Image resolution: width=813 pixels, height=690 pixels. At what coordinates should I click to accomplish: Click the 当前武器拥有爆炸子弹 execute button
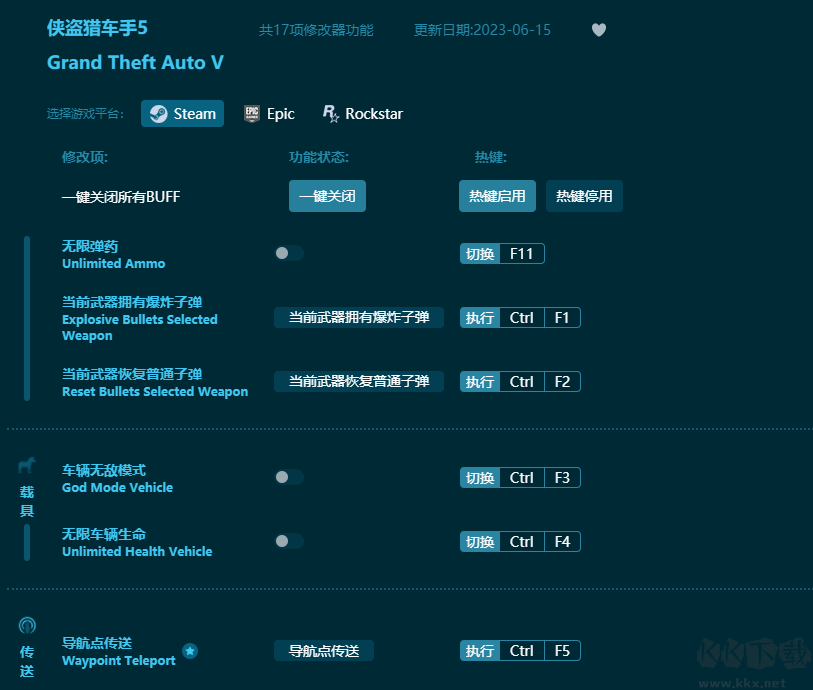(x=359, y=317)
